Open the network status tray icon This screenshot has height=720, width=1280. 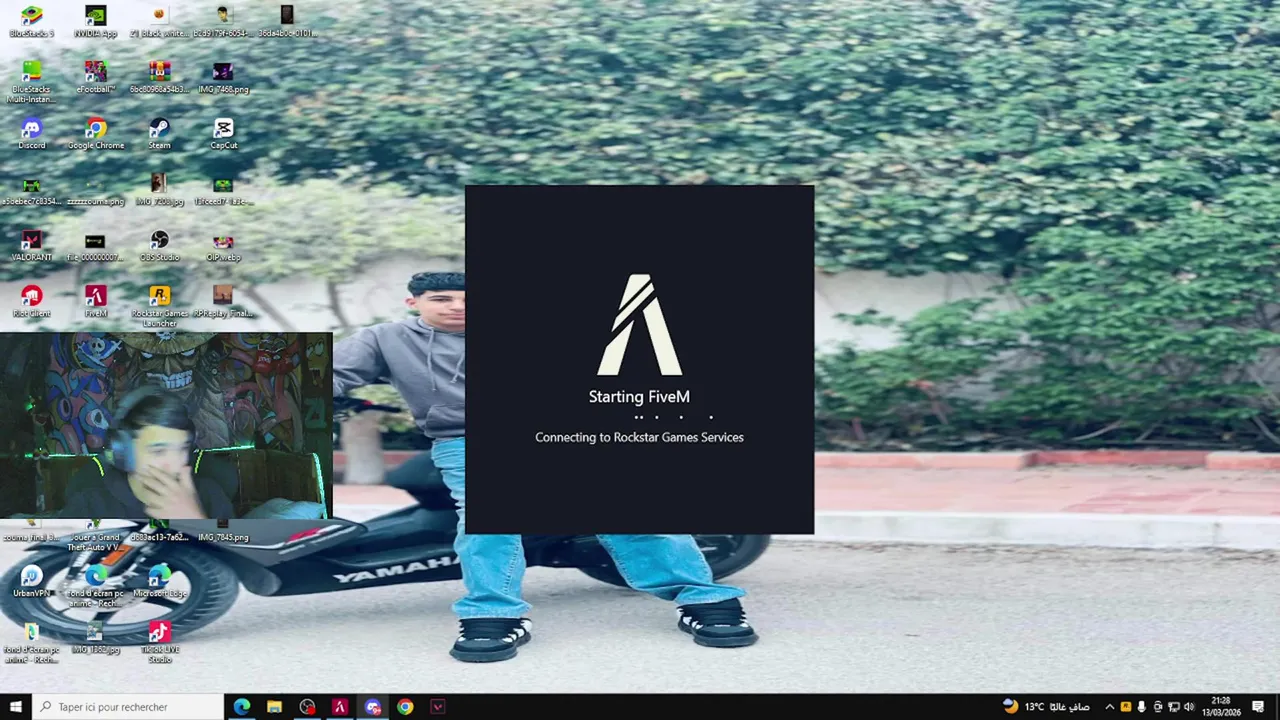click(x=1173, y=707)
